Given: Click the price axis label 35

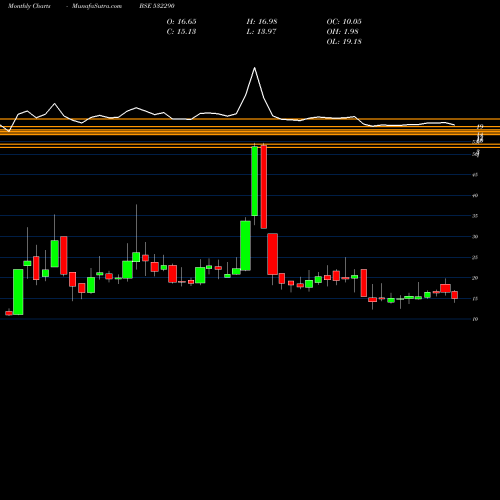Looking at the screenshot, I should click(x=475, y=216).
